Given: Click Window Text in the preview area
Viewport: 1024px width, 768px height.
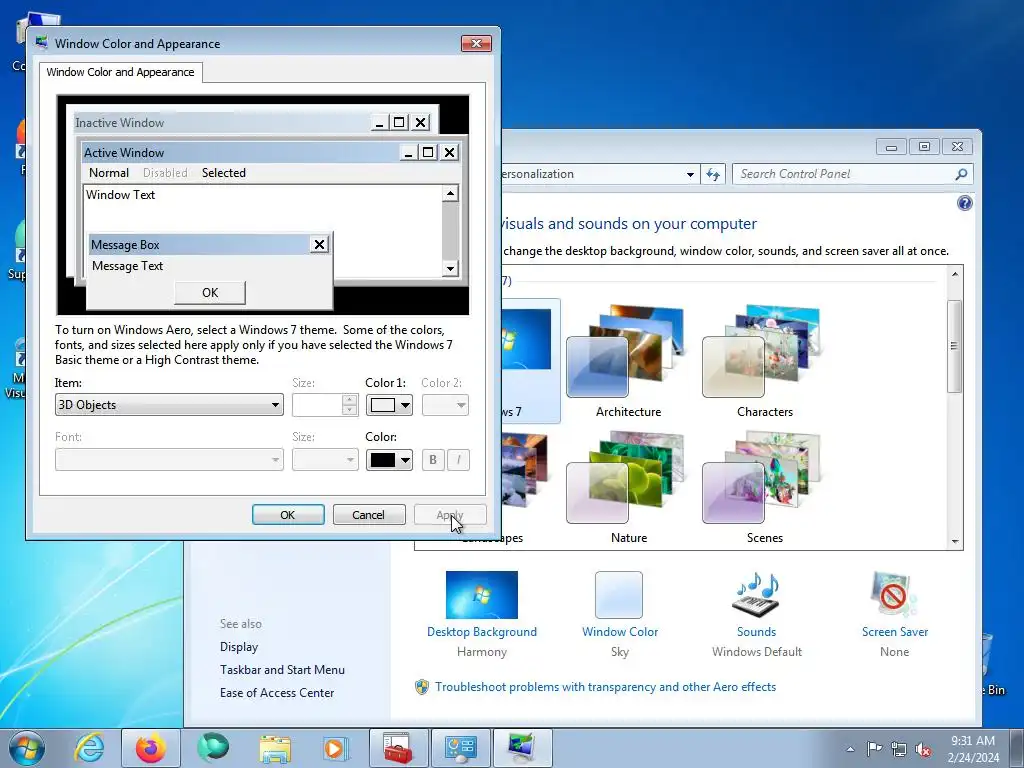Looking at the screenshot, I should tap(121, 195).
